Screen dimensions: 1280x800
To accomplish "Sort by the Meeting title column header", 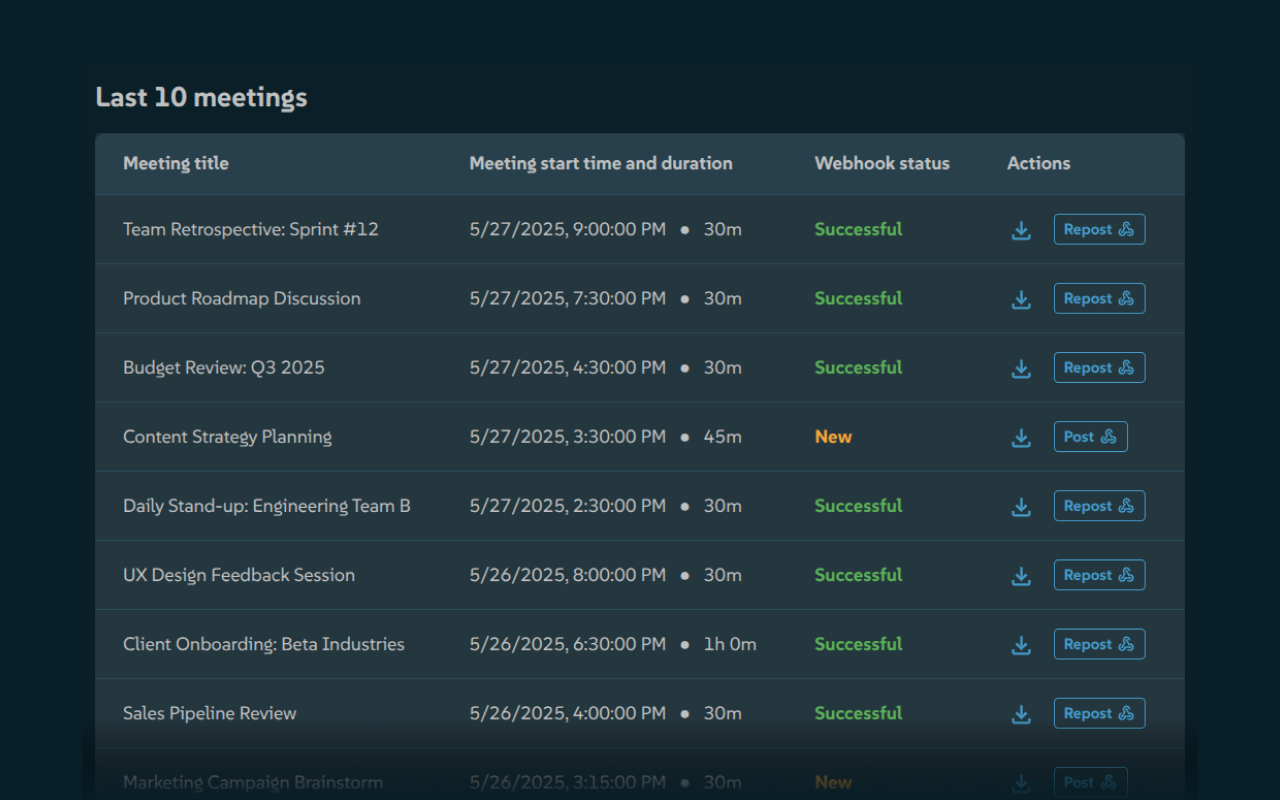I will point(176,163).
